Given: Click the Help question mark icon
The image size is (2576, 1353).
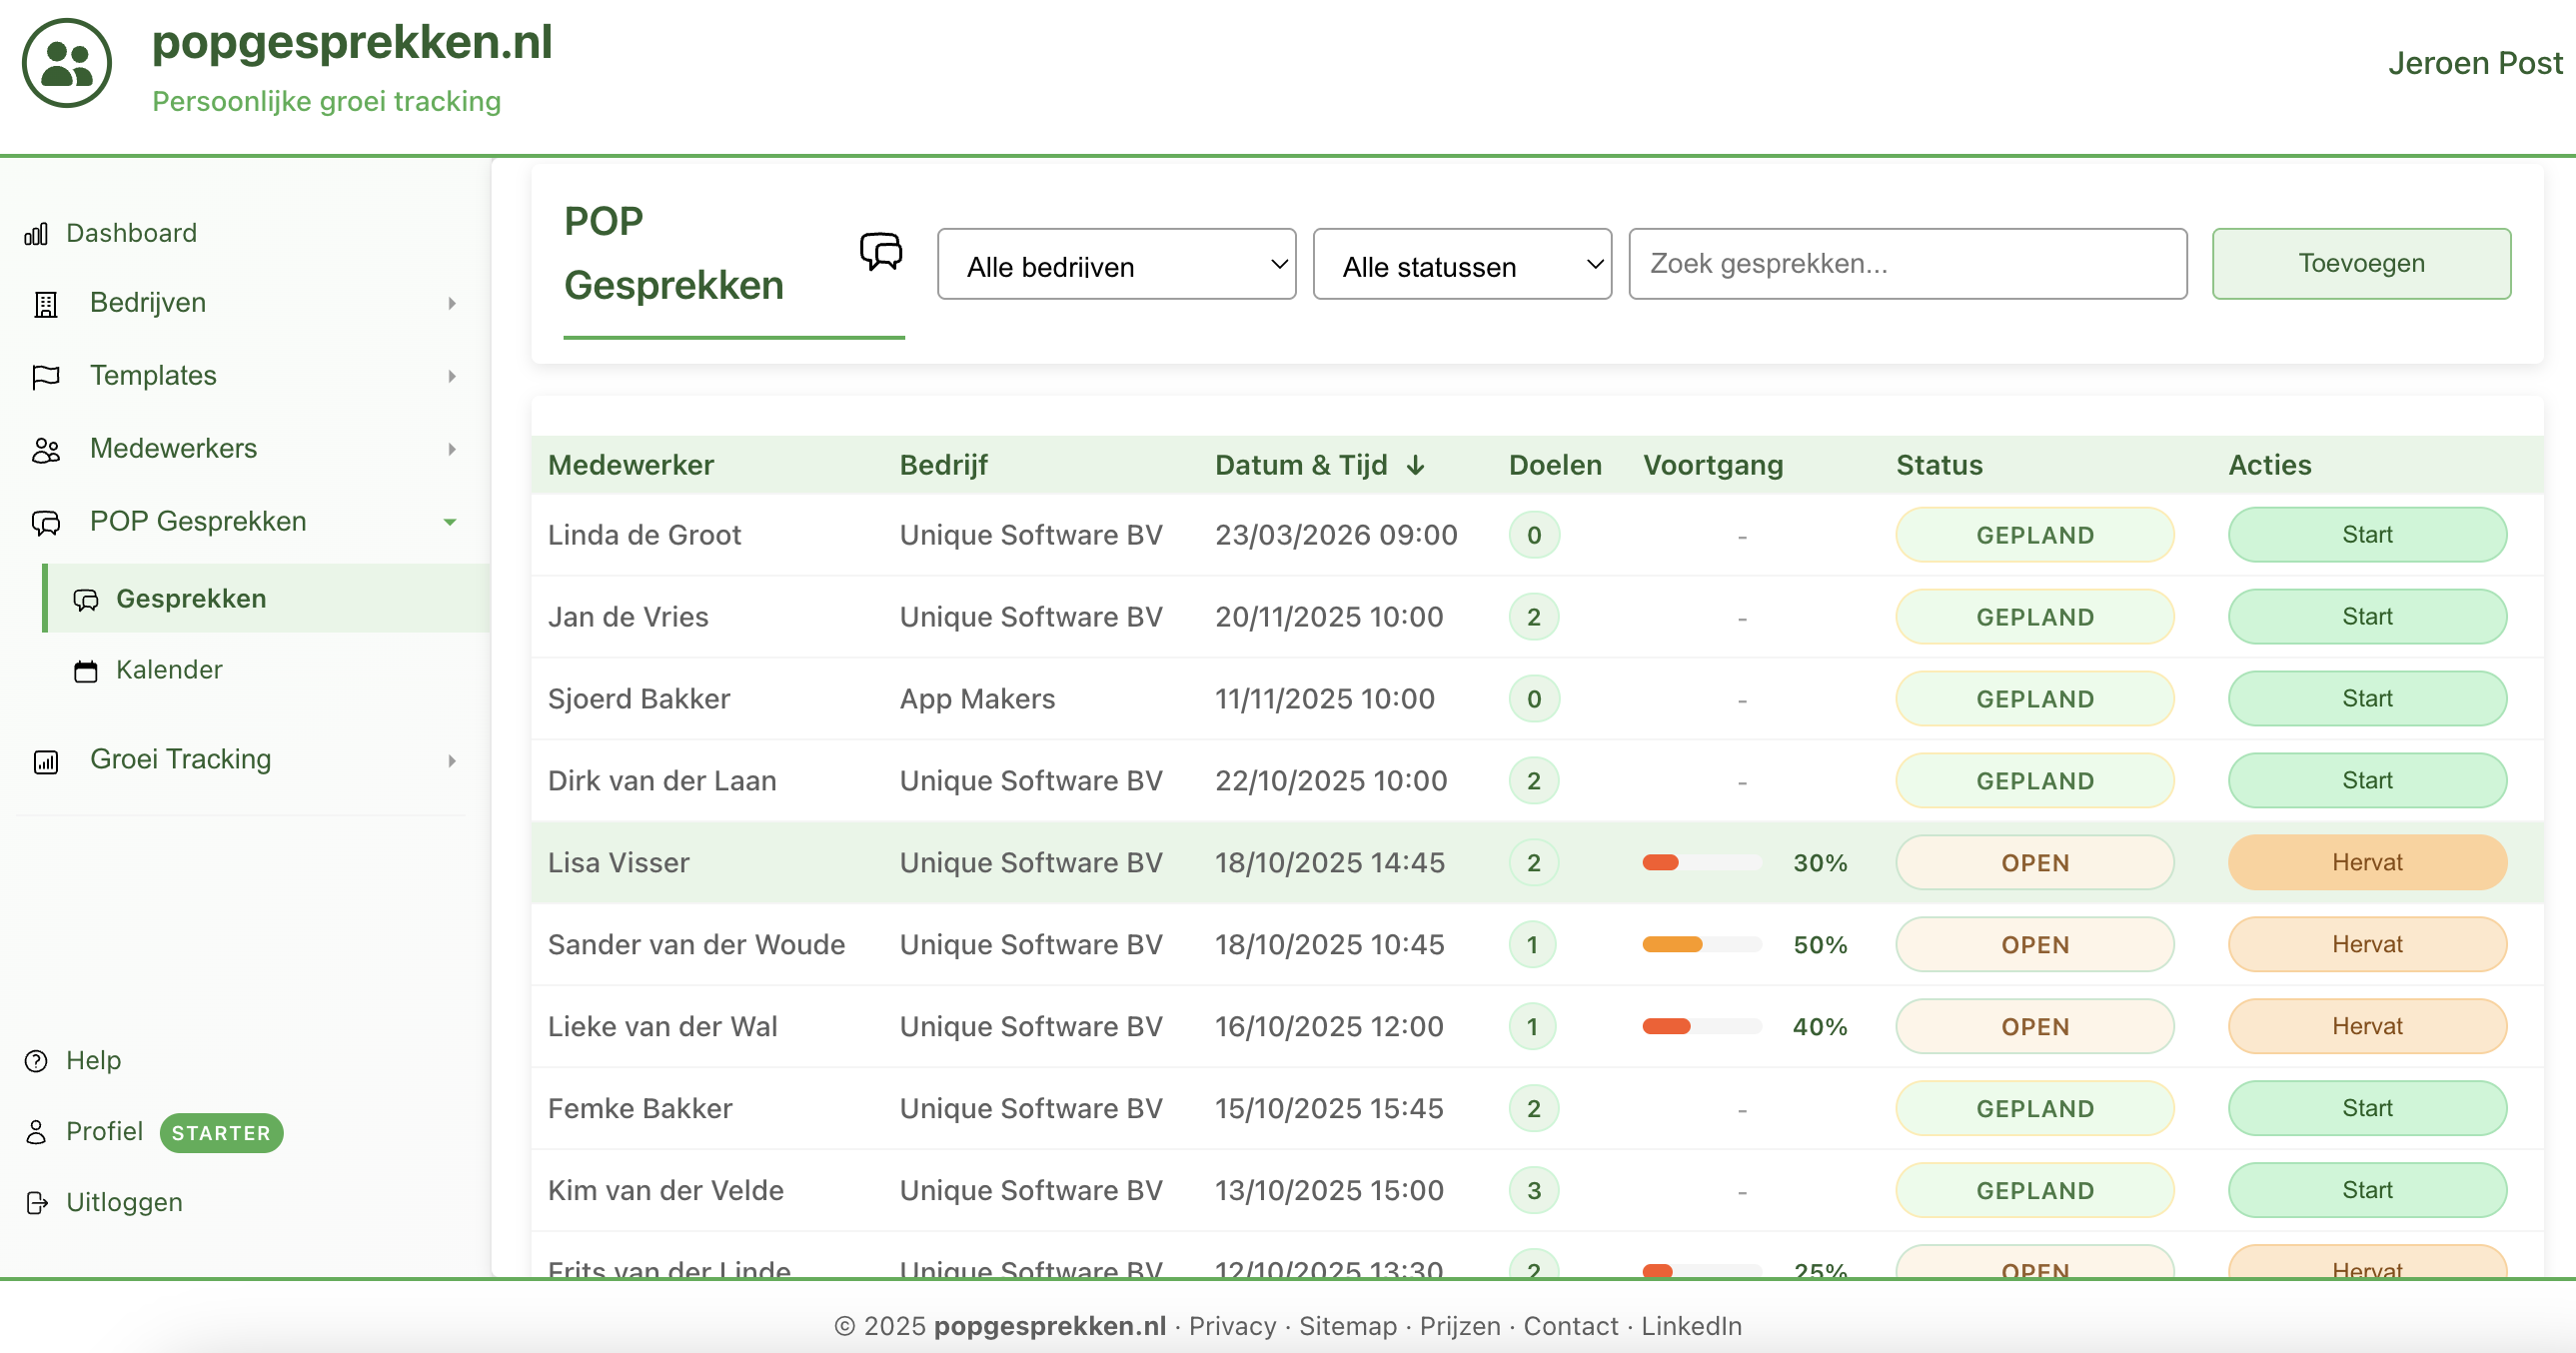Looking at the screenshot, I should (36, 1061).
